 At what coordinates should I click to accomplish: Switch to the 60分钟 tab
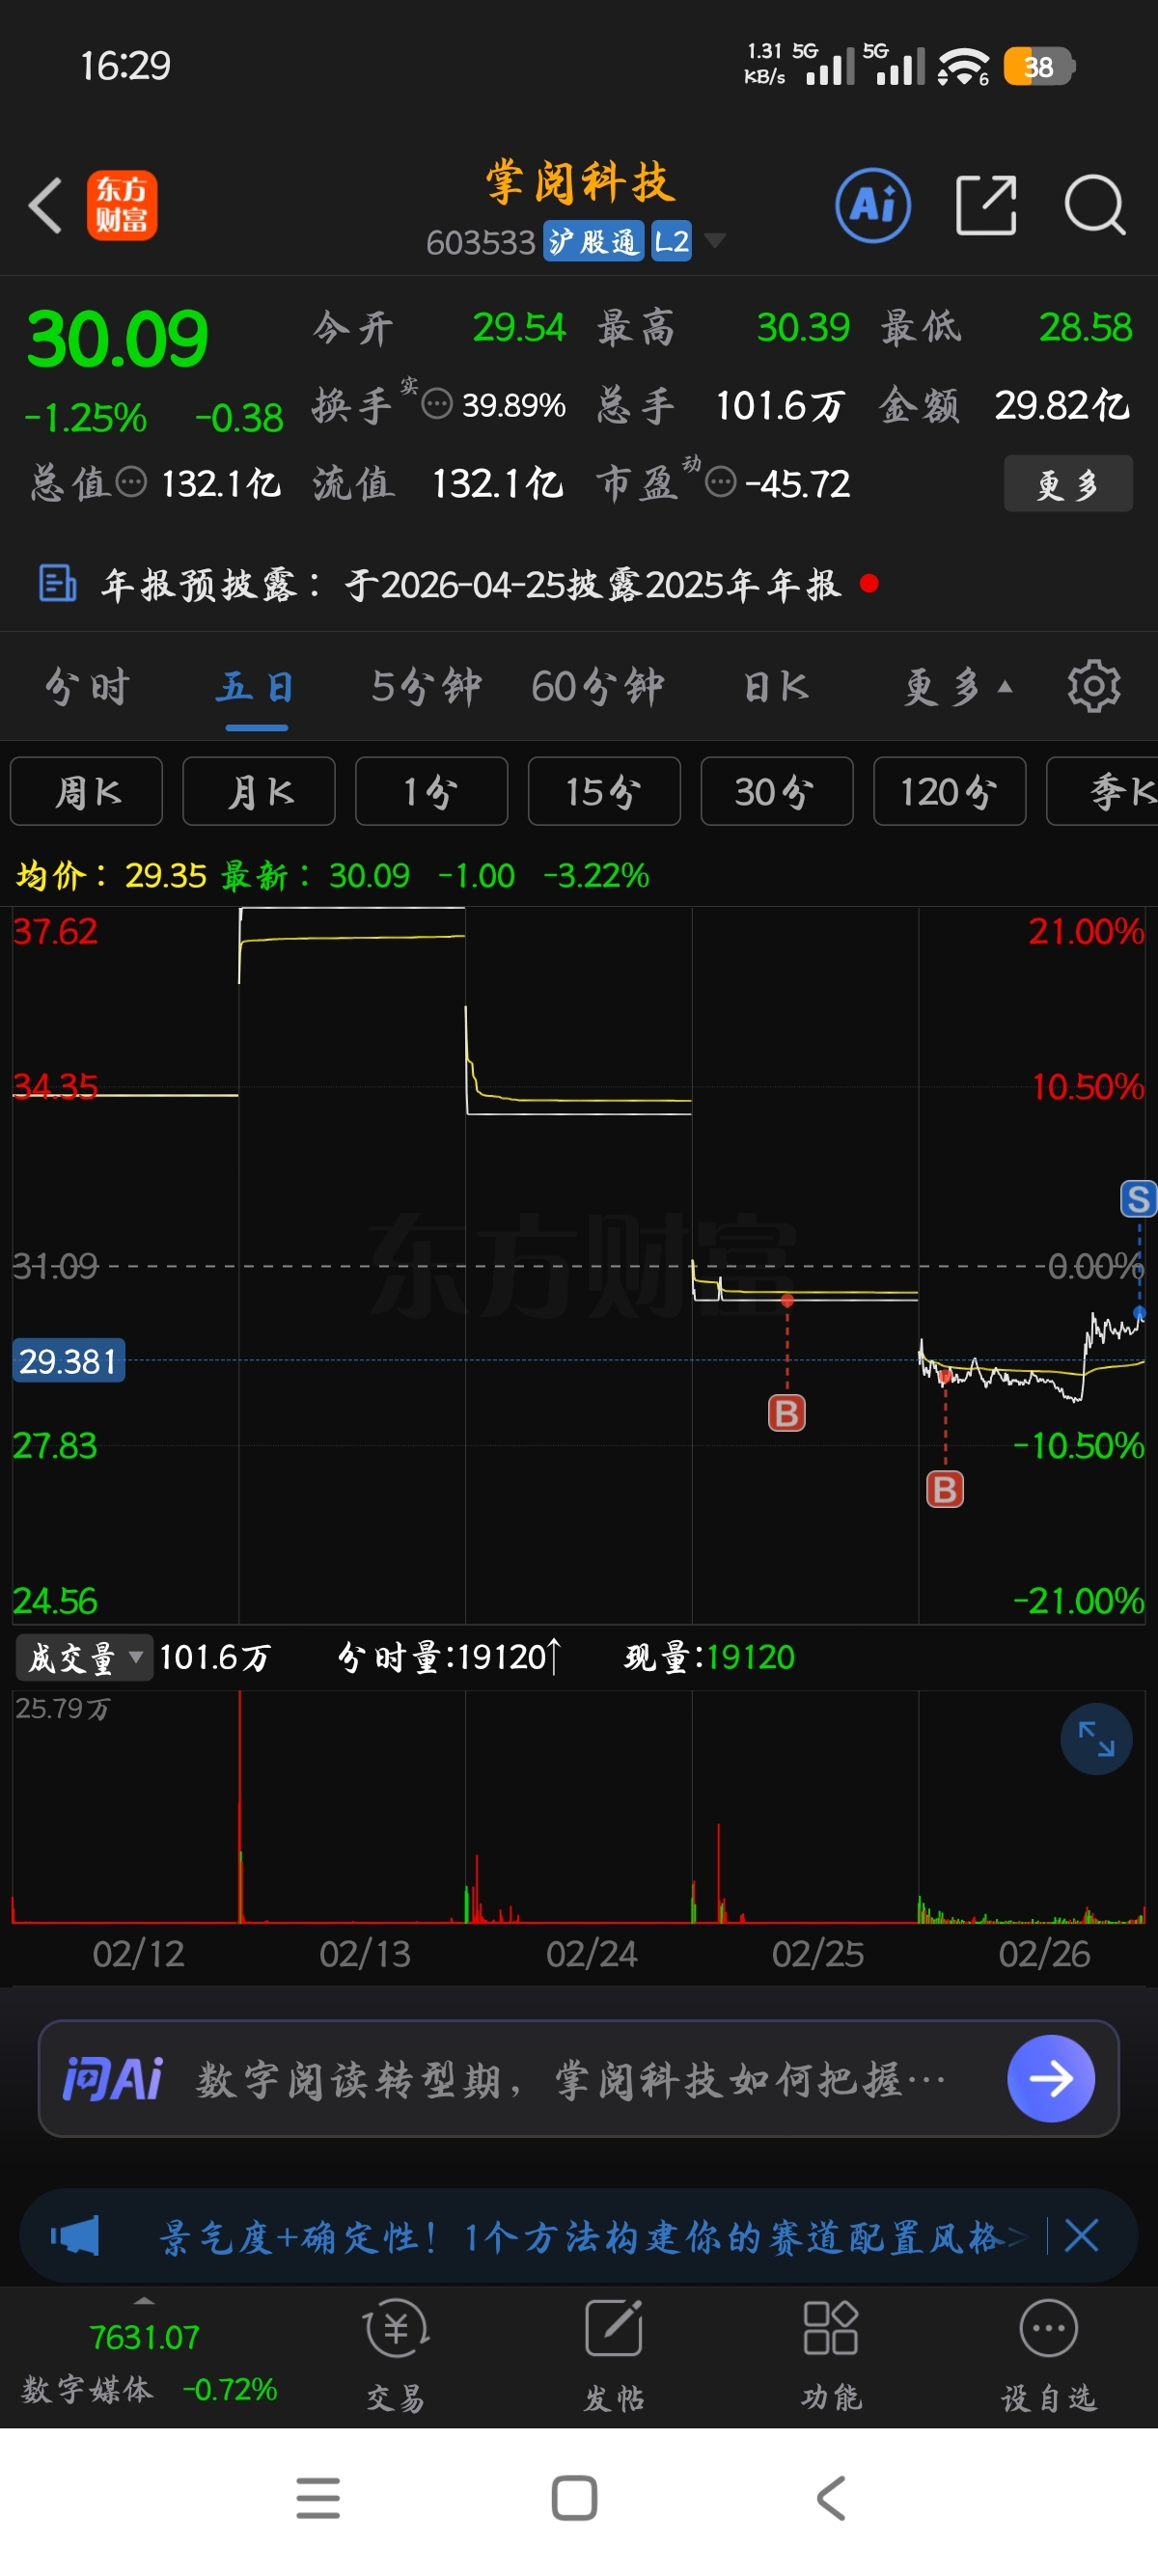pos(598,687)
